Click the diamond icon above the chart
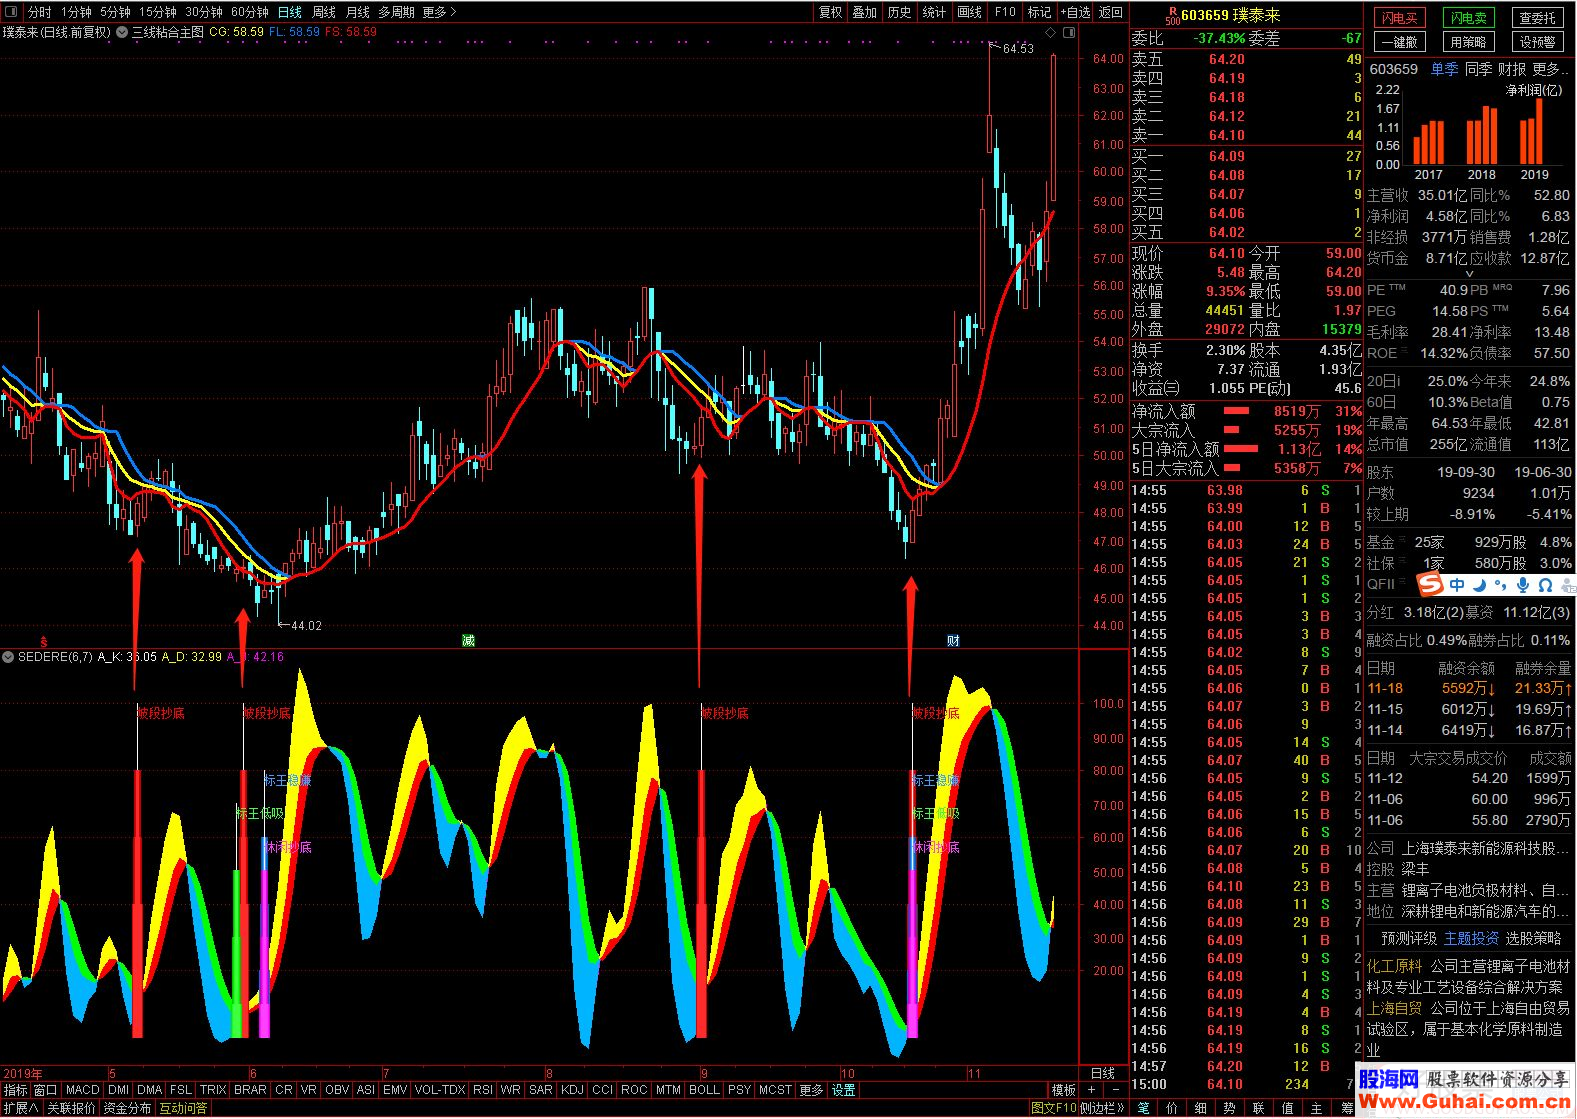This screenshot has height=1119, width=1577. pos(1051,33)
